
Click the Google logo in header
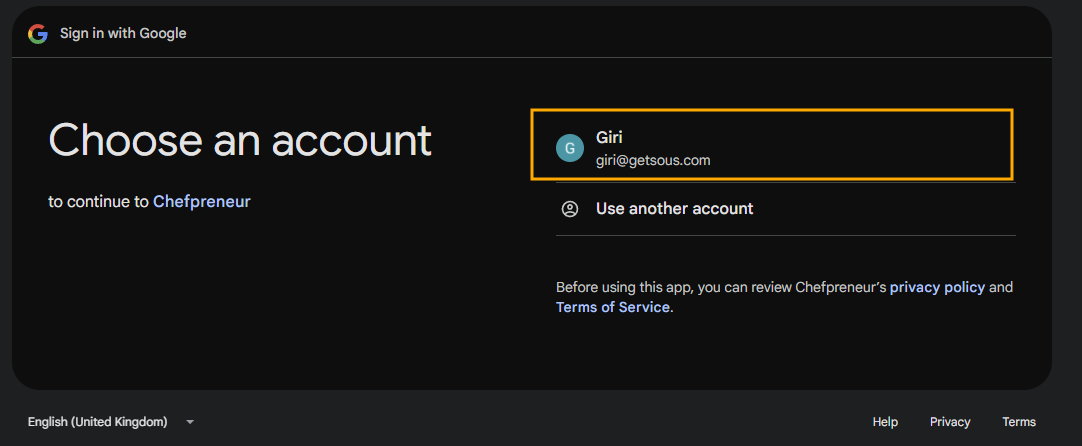pyautogui.click(x=37, y=33)
